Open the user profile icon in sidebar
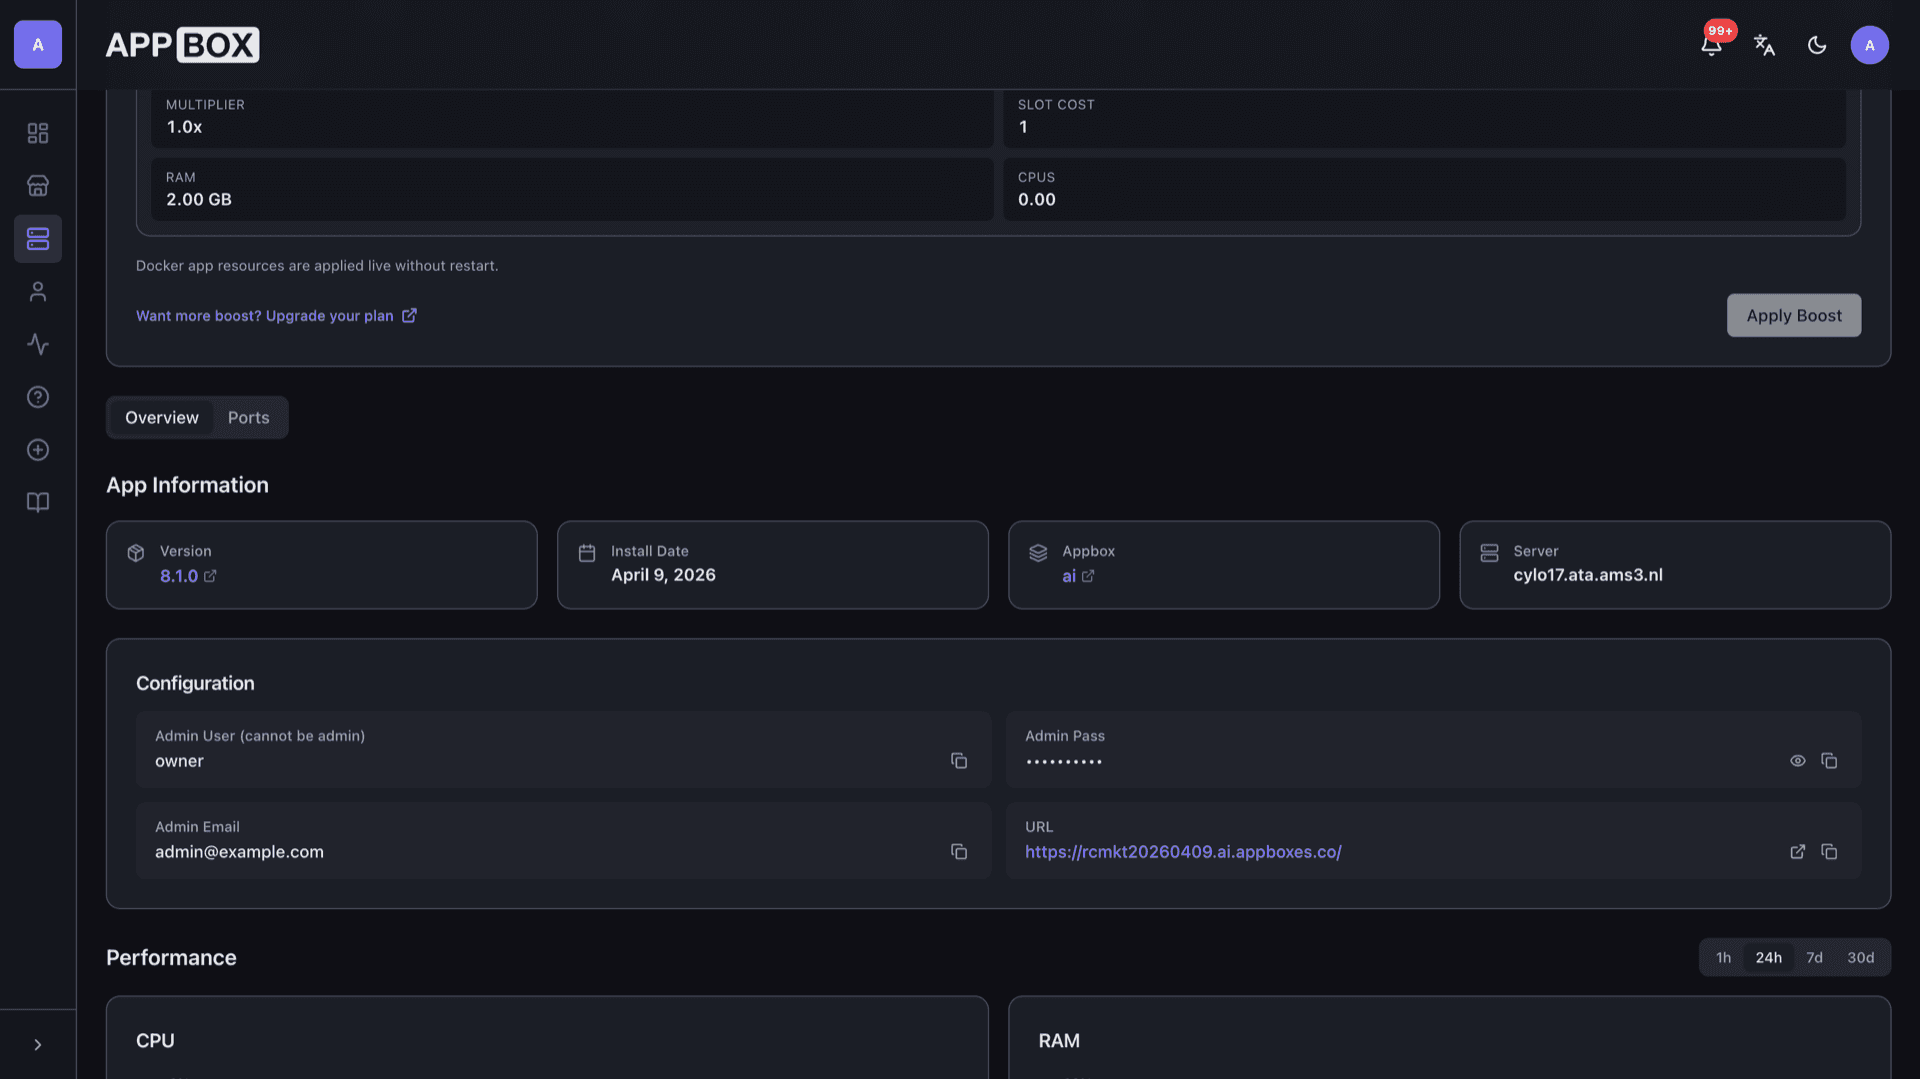Image resolution: width=1920 pixels, height=1079 pixels. coord(38,292)
